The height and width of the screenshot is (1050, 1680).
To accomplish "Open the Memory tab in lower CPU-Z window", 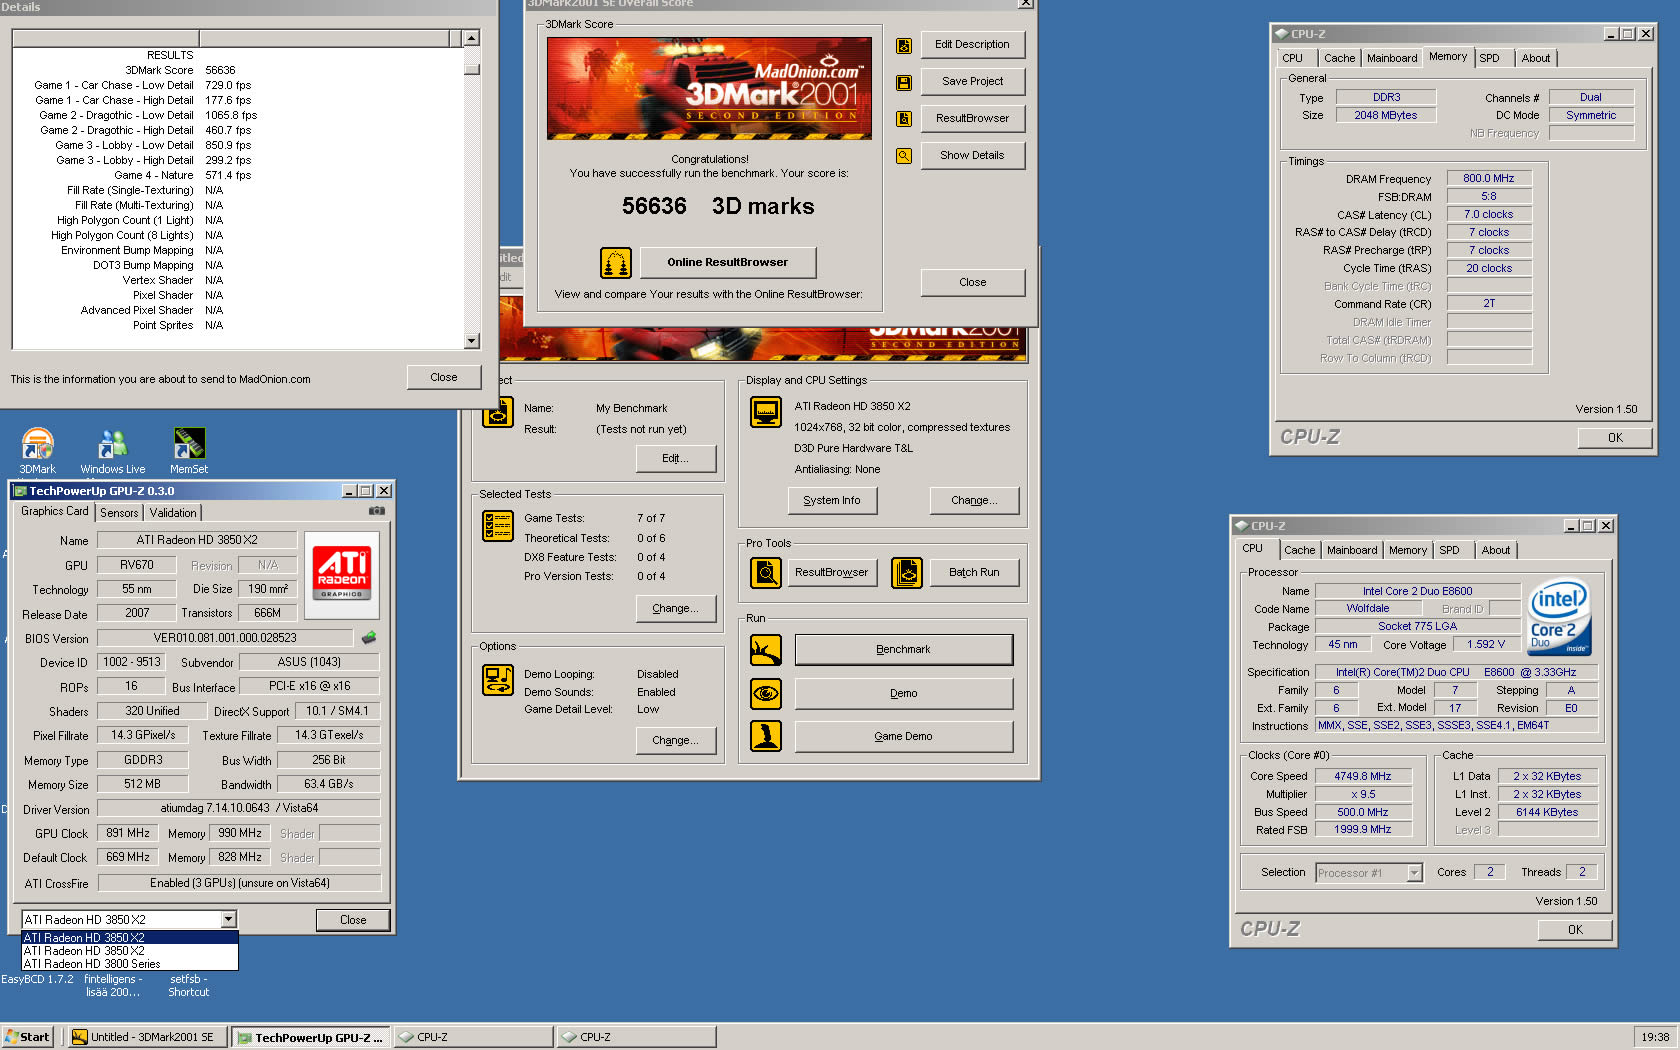I will [1408, 551].
